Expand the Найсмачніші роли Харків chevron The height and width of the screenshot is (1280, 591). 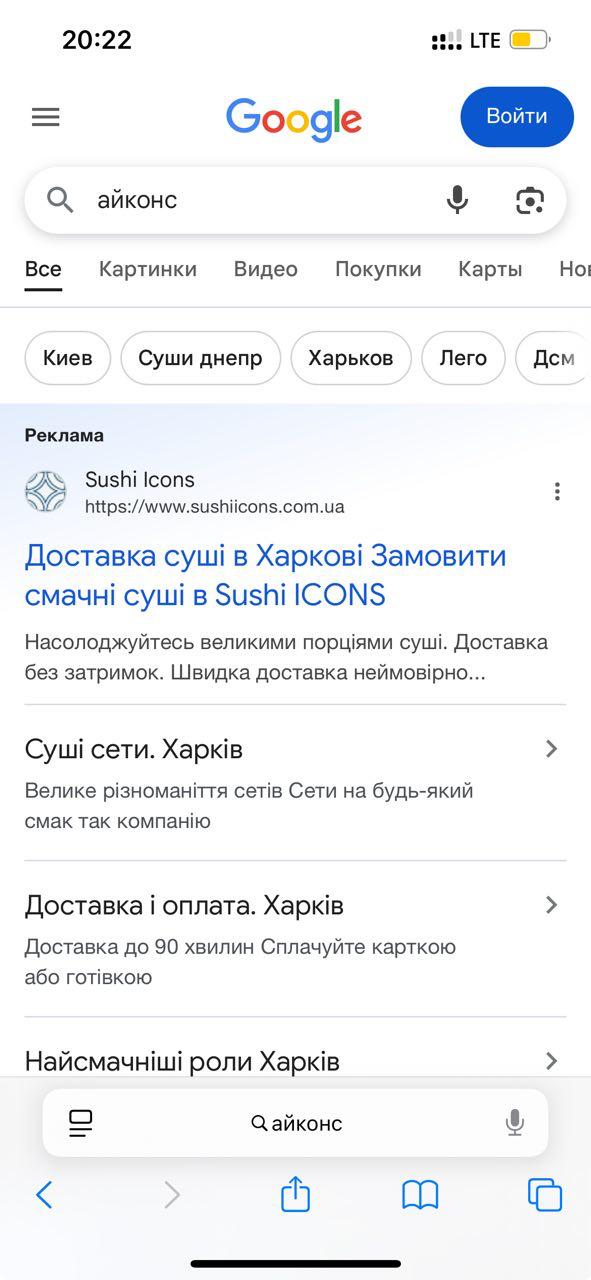point(551,1061)
